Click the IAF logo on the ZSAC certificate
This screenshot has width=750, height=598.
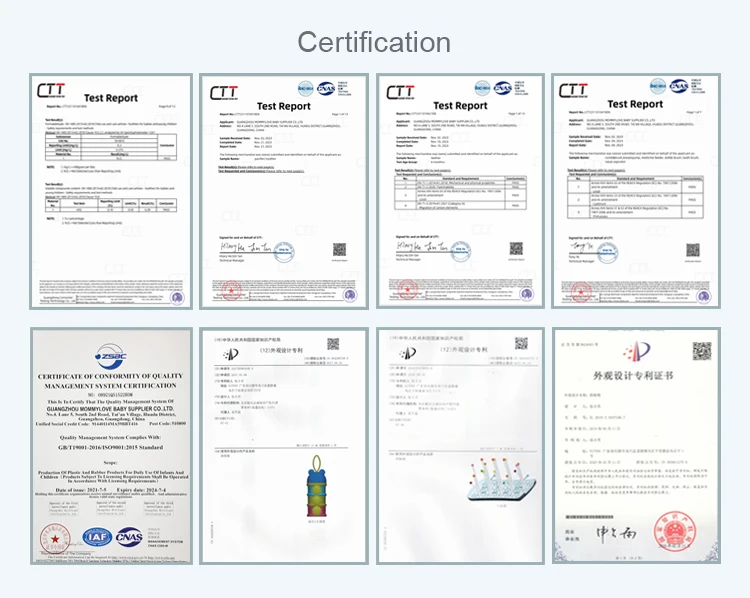98,537
